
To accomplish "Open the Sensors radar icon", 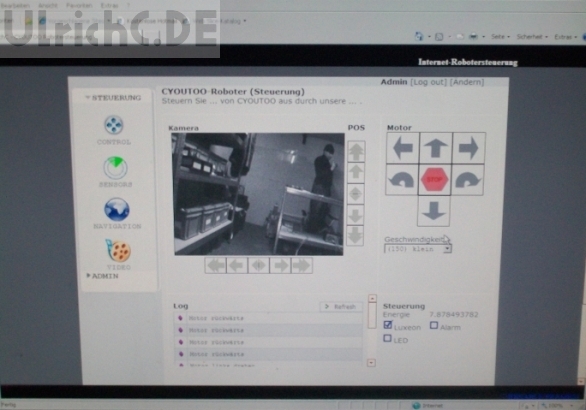I will tap(115, 167).
